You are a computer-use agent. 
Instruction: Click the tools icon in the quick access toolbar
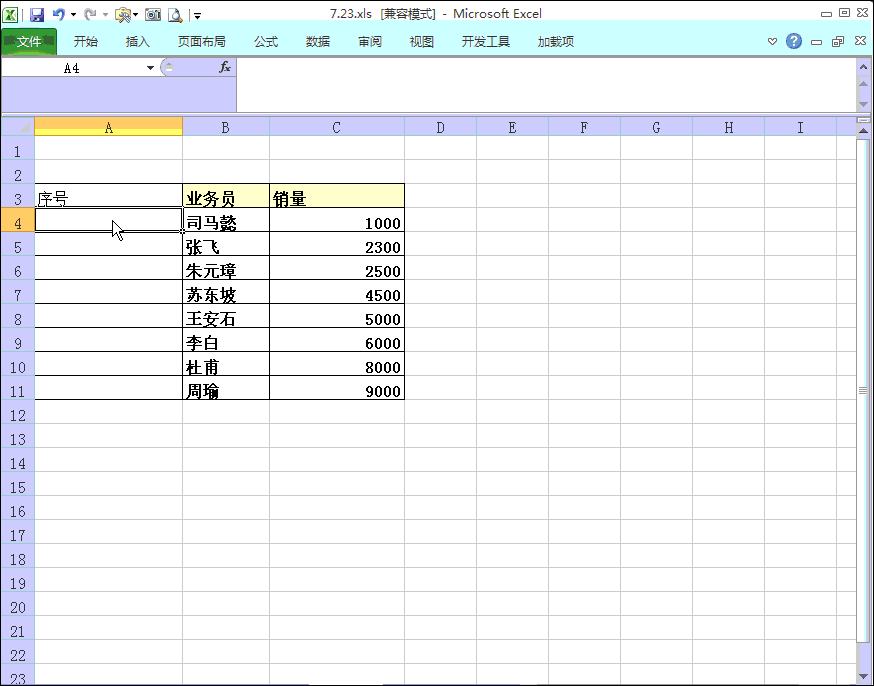123,15
